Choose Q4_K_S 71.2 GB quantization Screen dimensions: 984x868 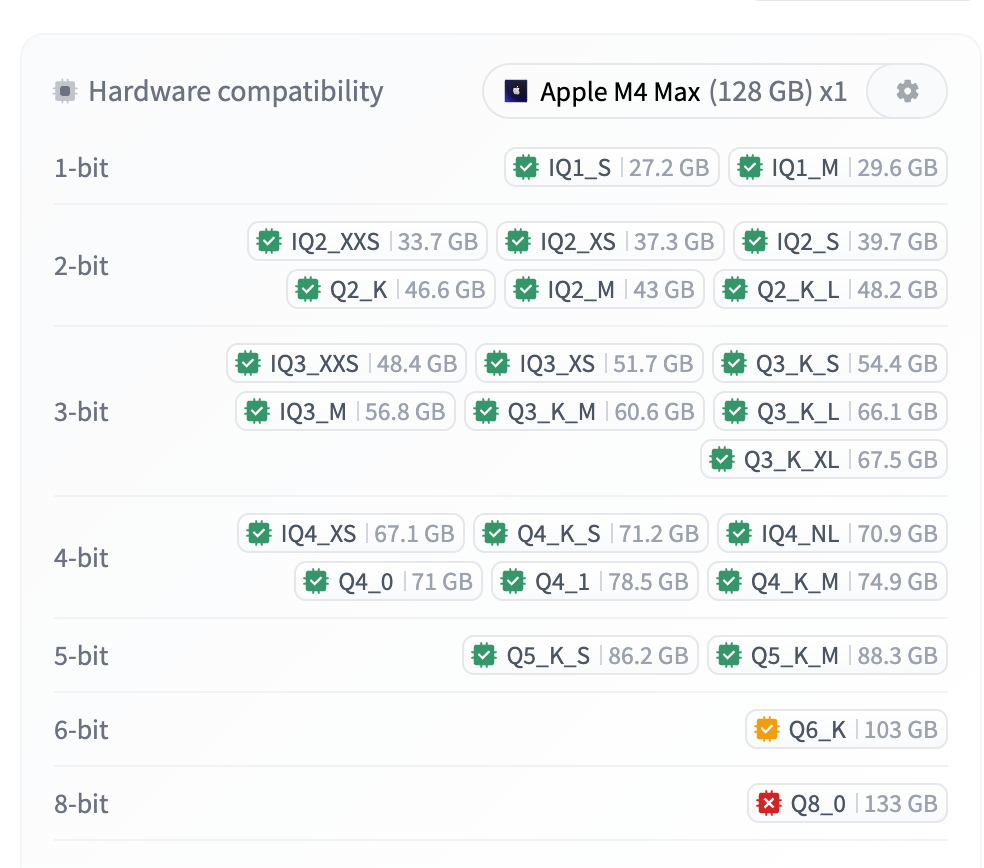pyautogui.click(x=591, y=533)
